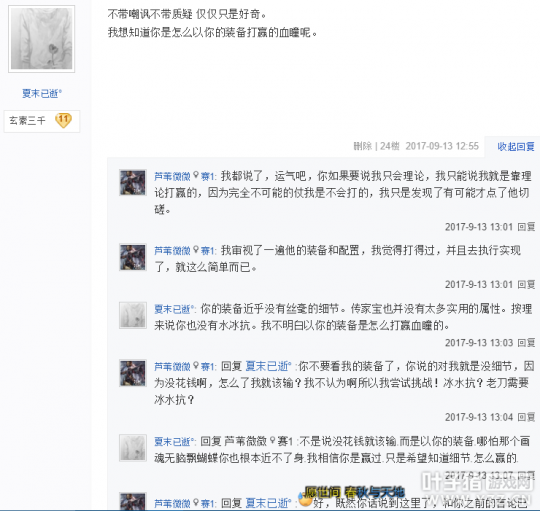Reply to the first 13:01 comment via 回复
This screenshot has height=511, width=540.
coord(526,227)
